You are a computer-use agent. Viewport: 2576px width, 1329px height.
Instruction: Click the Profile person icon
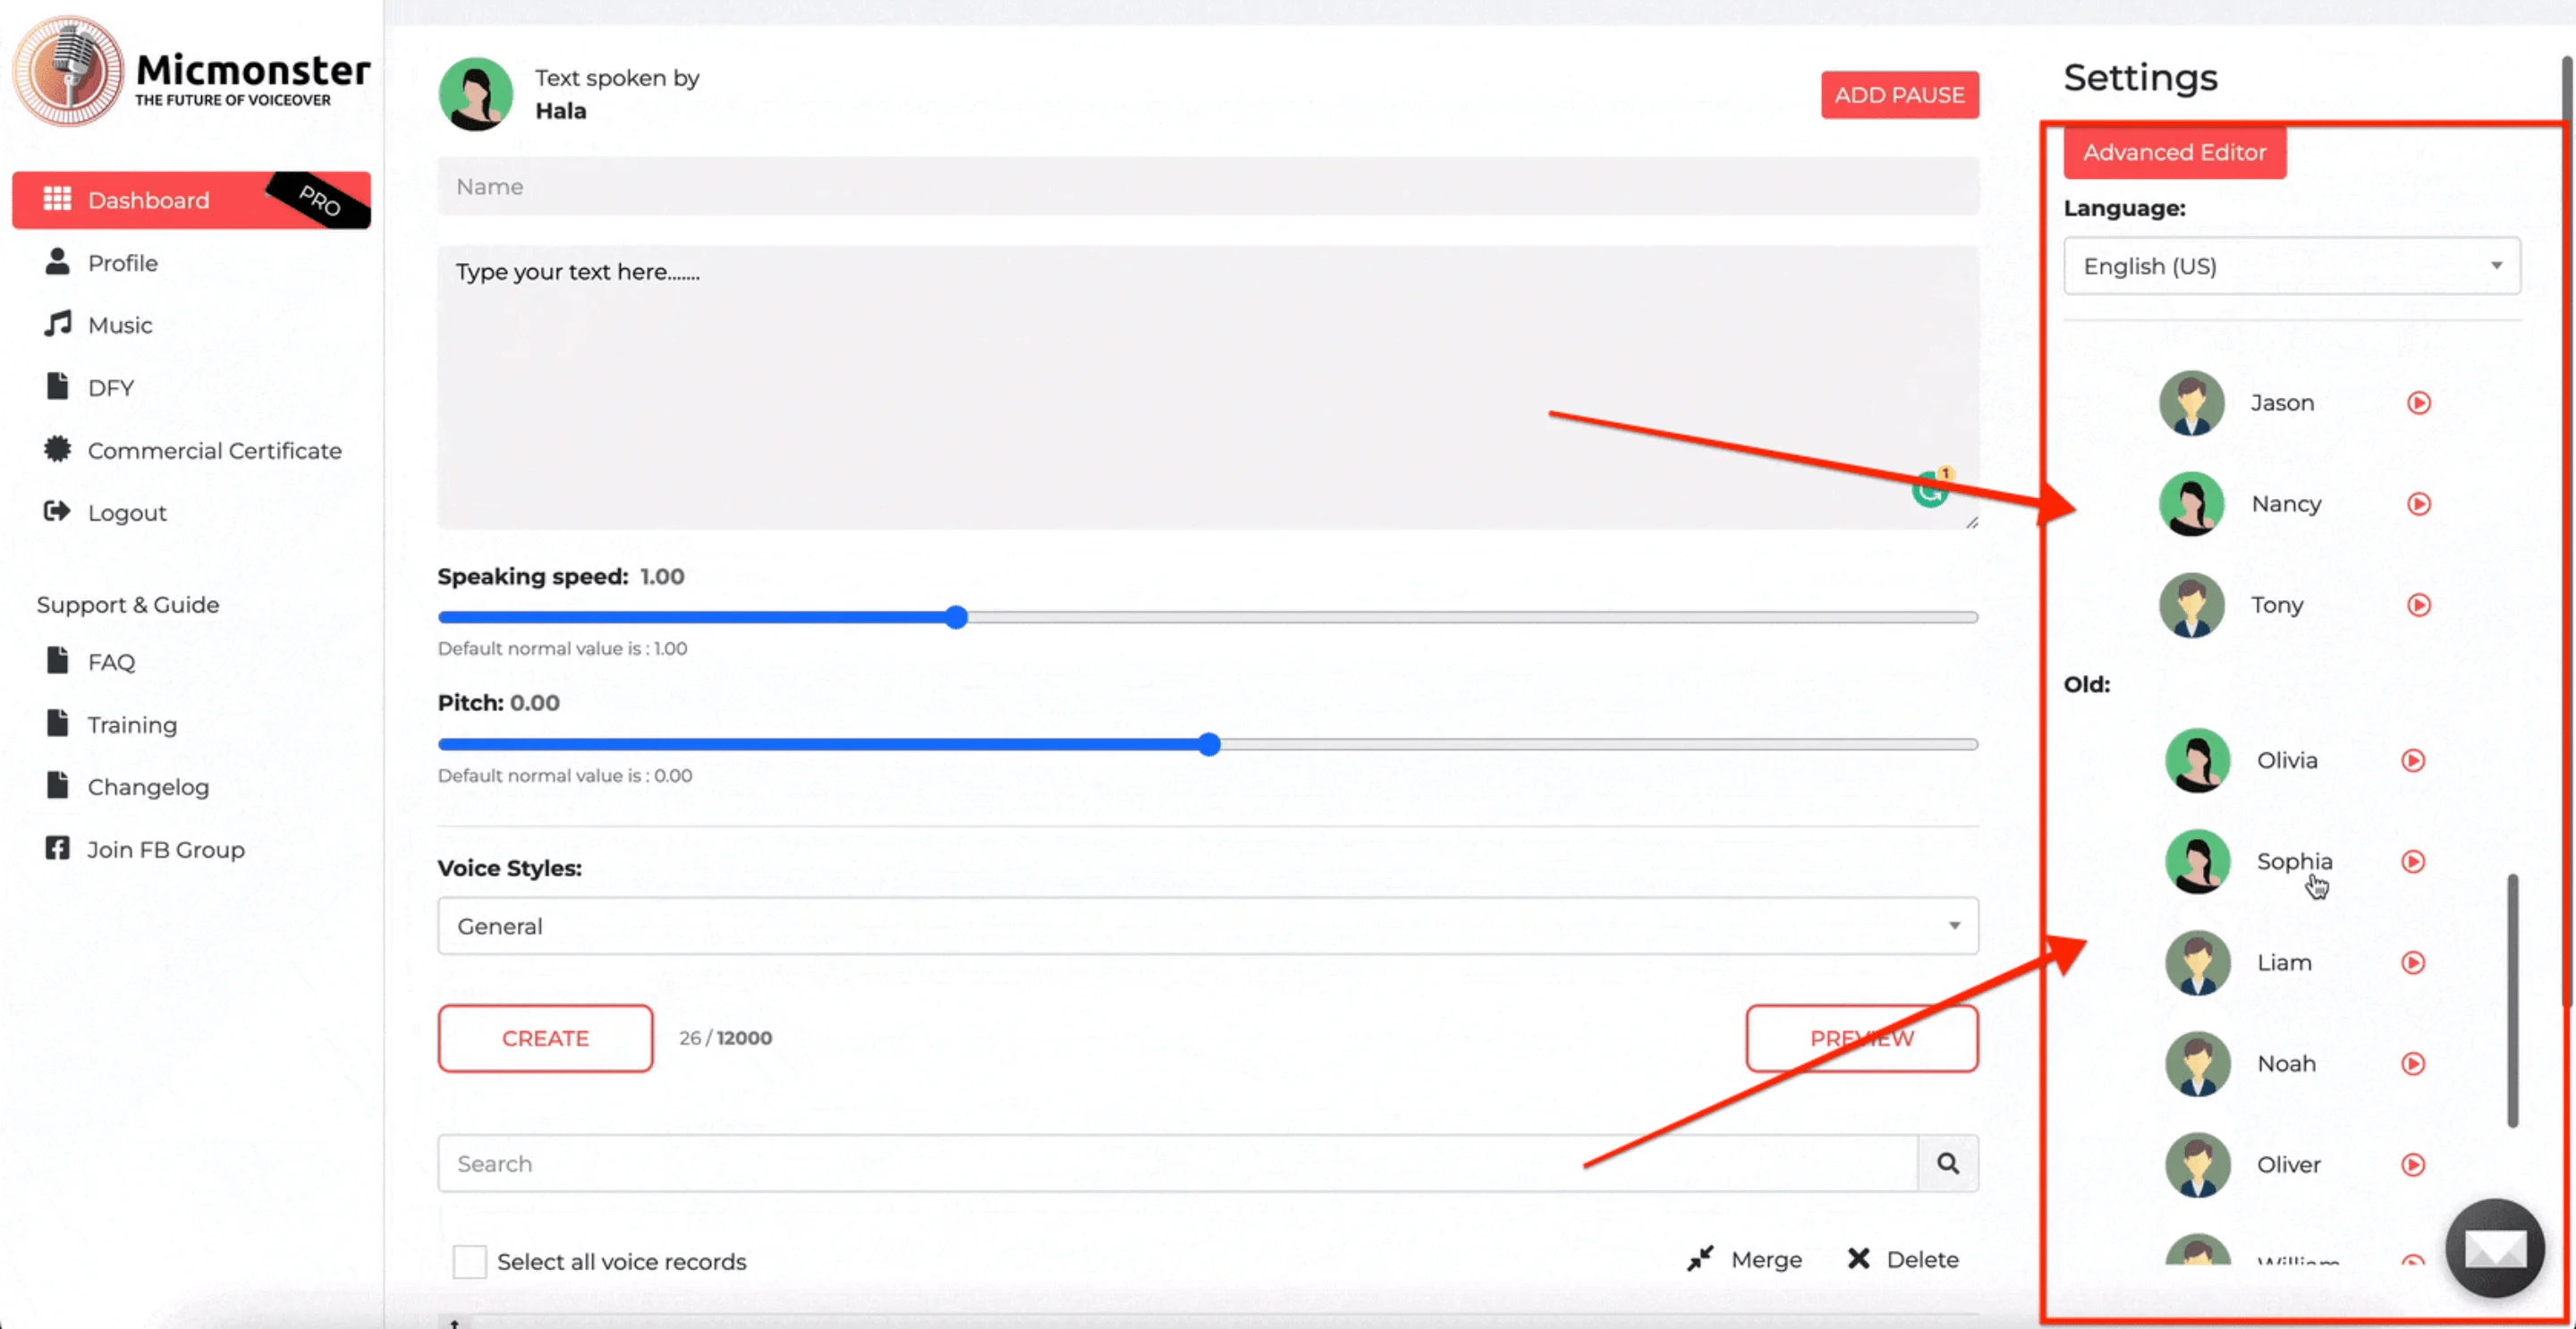[58, 261]
